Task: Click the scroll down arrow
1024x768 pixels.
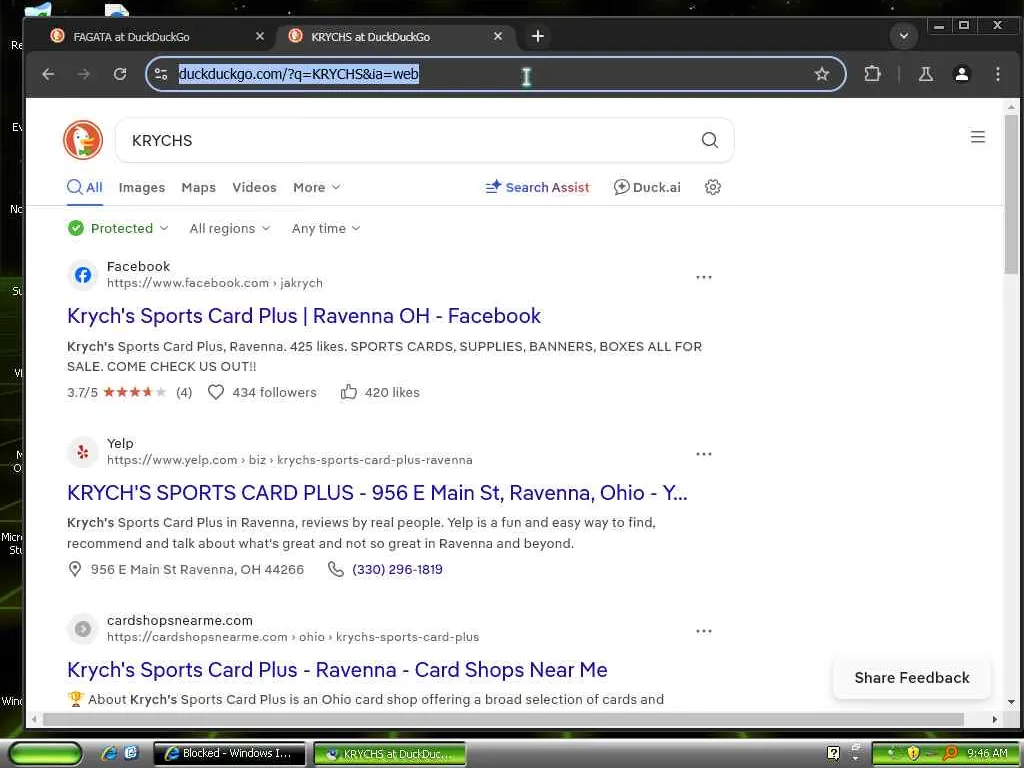Action: point(1012,702)
